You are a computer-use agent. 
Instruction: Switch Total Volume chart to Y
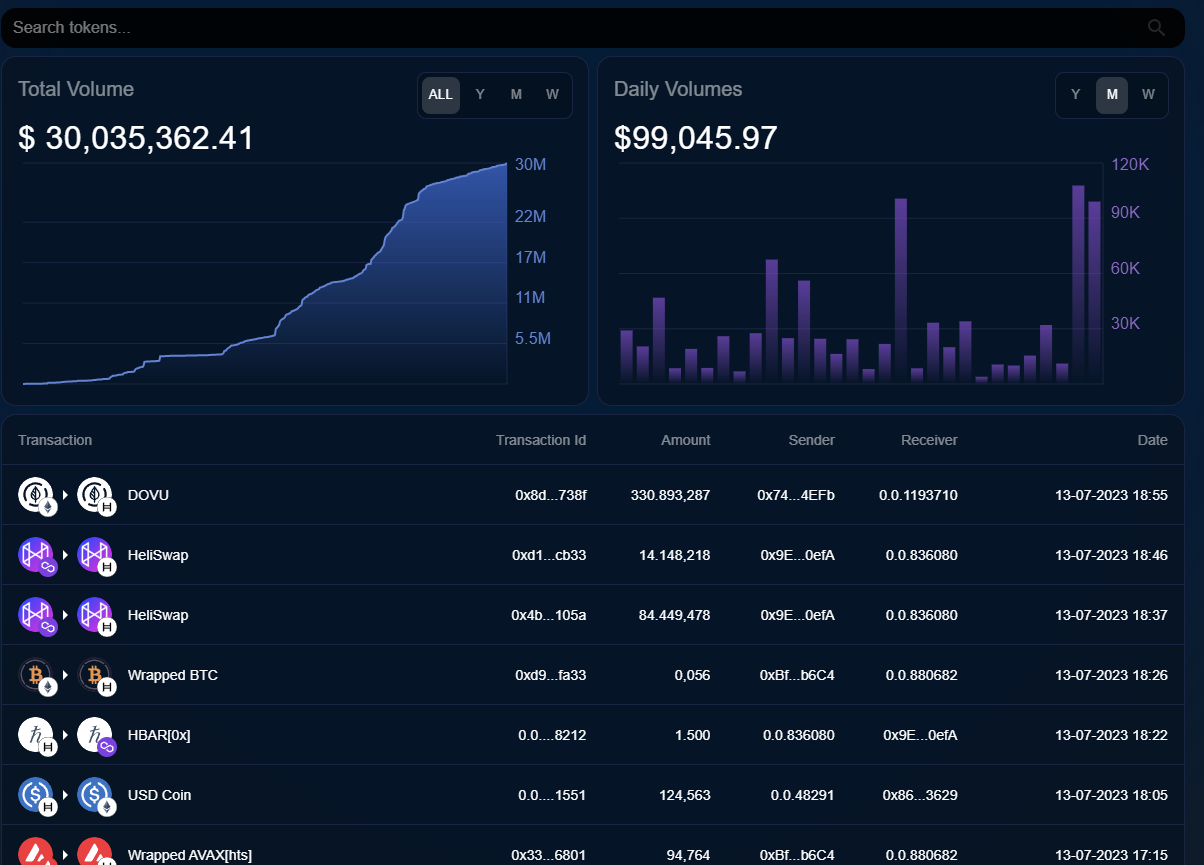click(x=480, y=95)
